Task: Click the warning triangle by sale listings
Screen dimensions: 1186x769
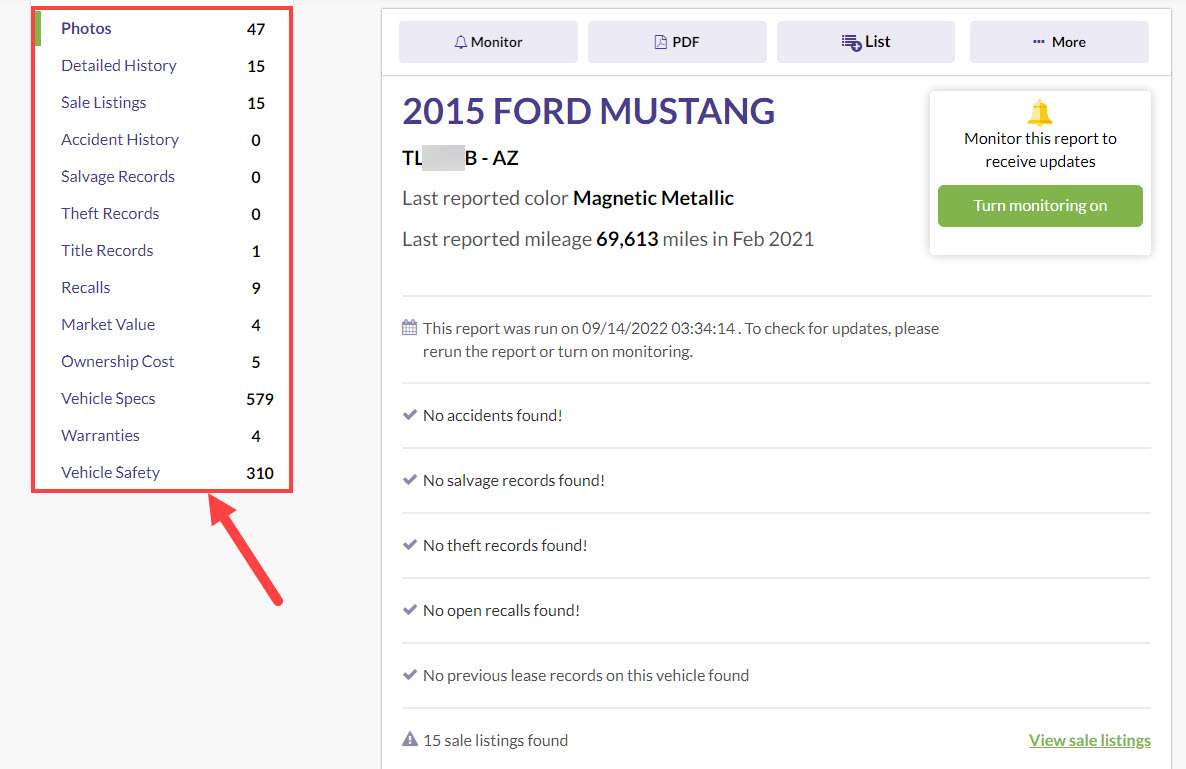Action: point(410,739)
